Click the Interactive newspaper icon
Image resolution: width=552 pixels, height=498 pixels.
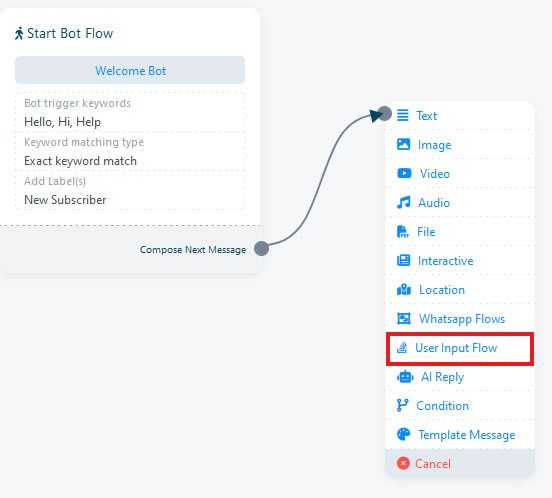point(403,260)
